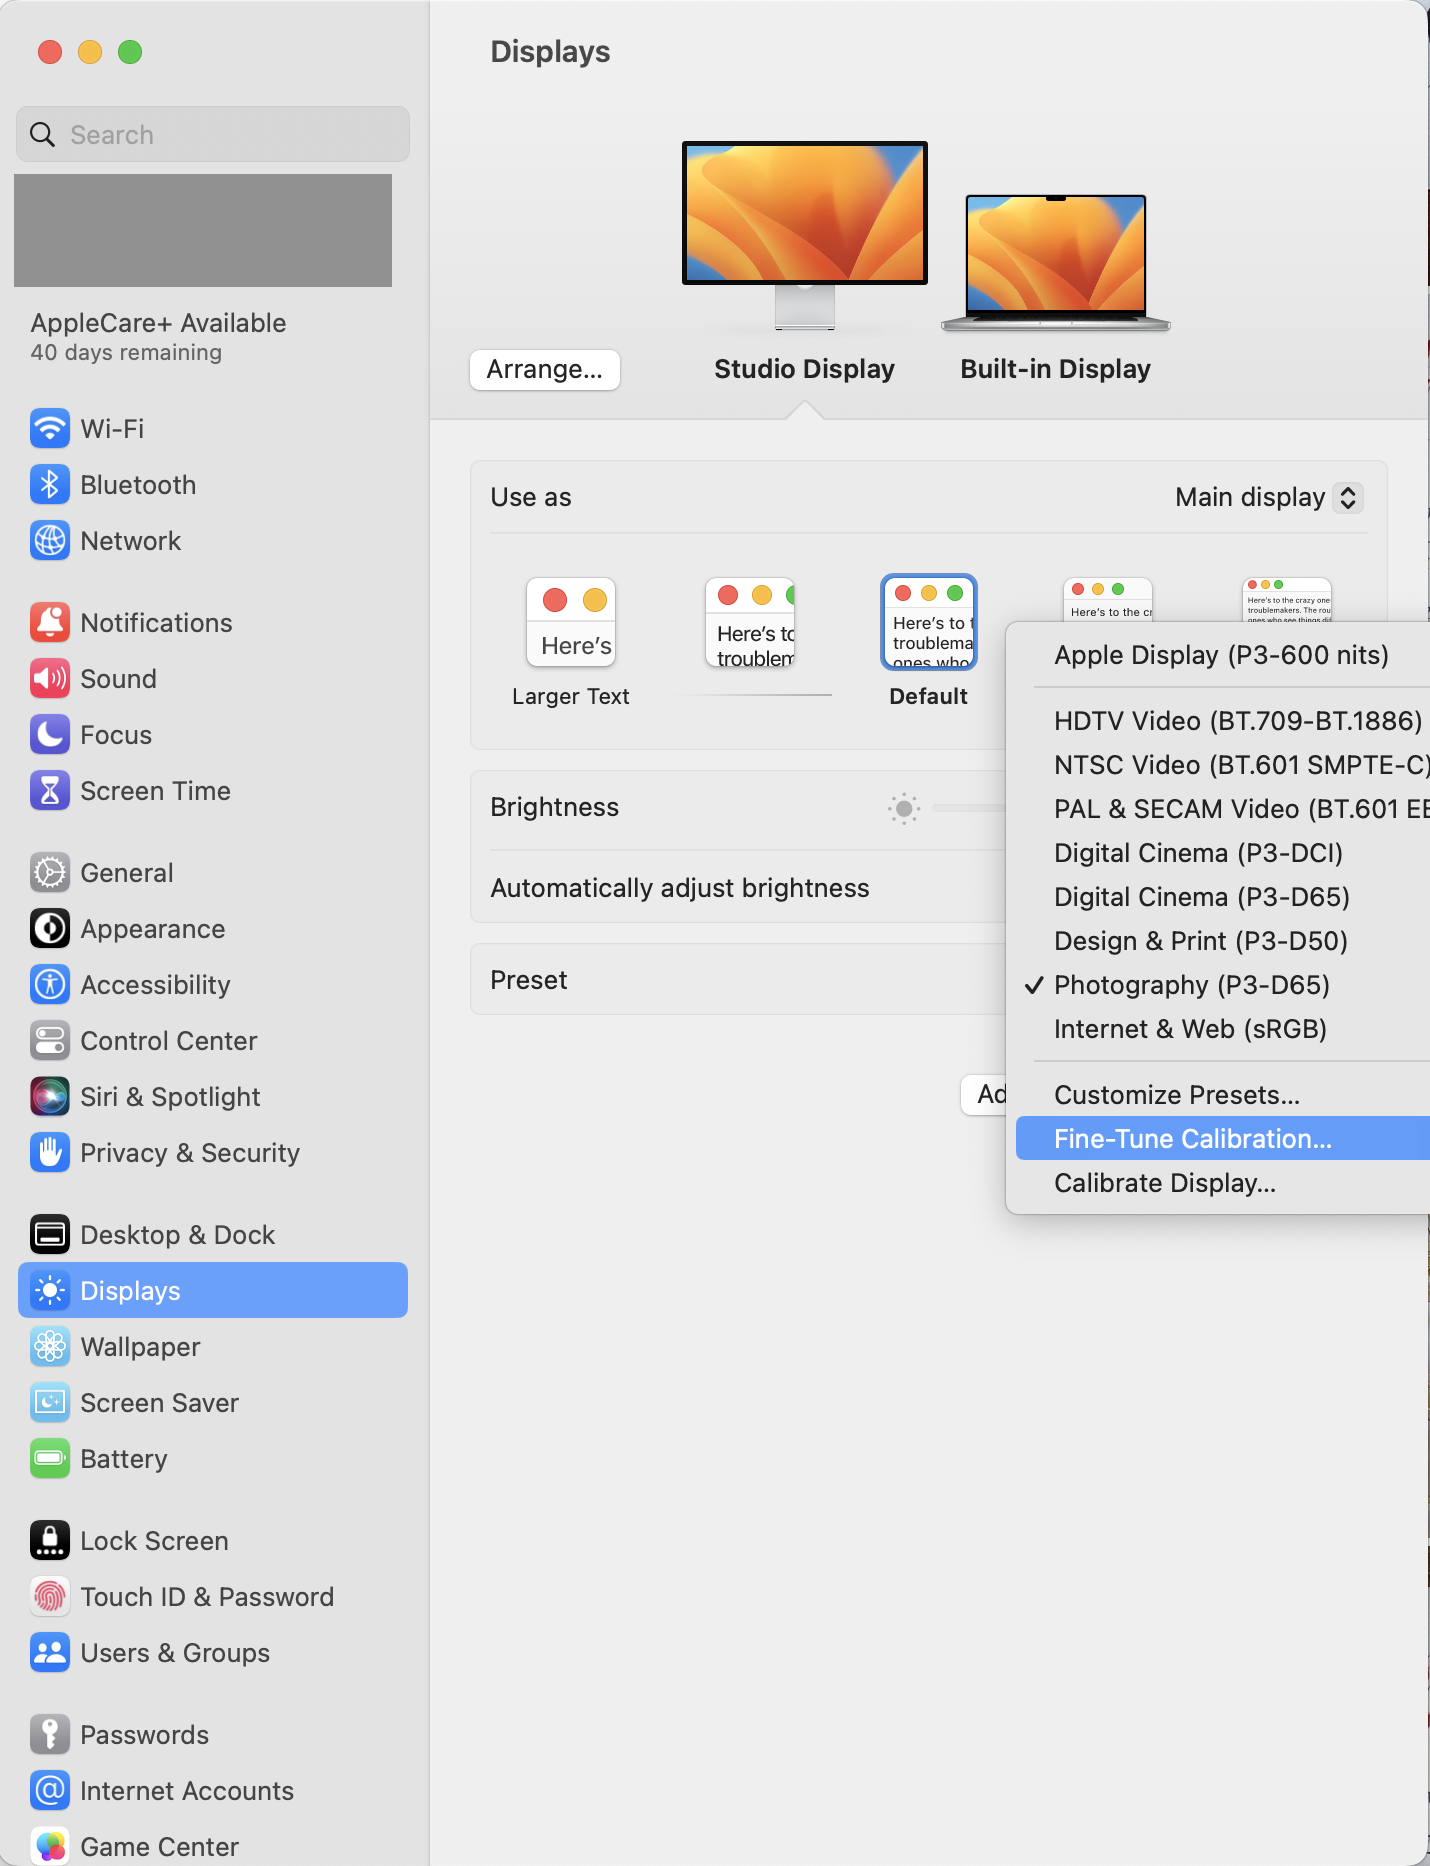Select the Studio Display thumbnail
Viewport: 1430px width, 1866px height.
tap(805, 236)
